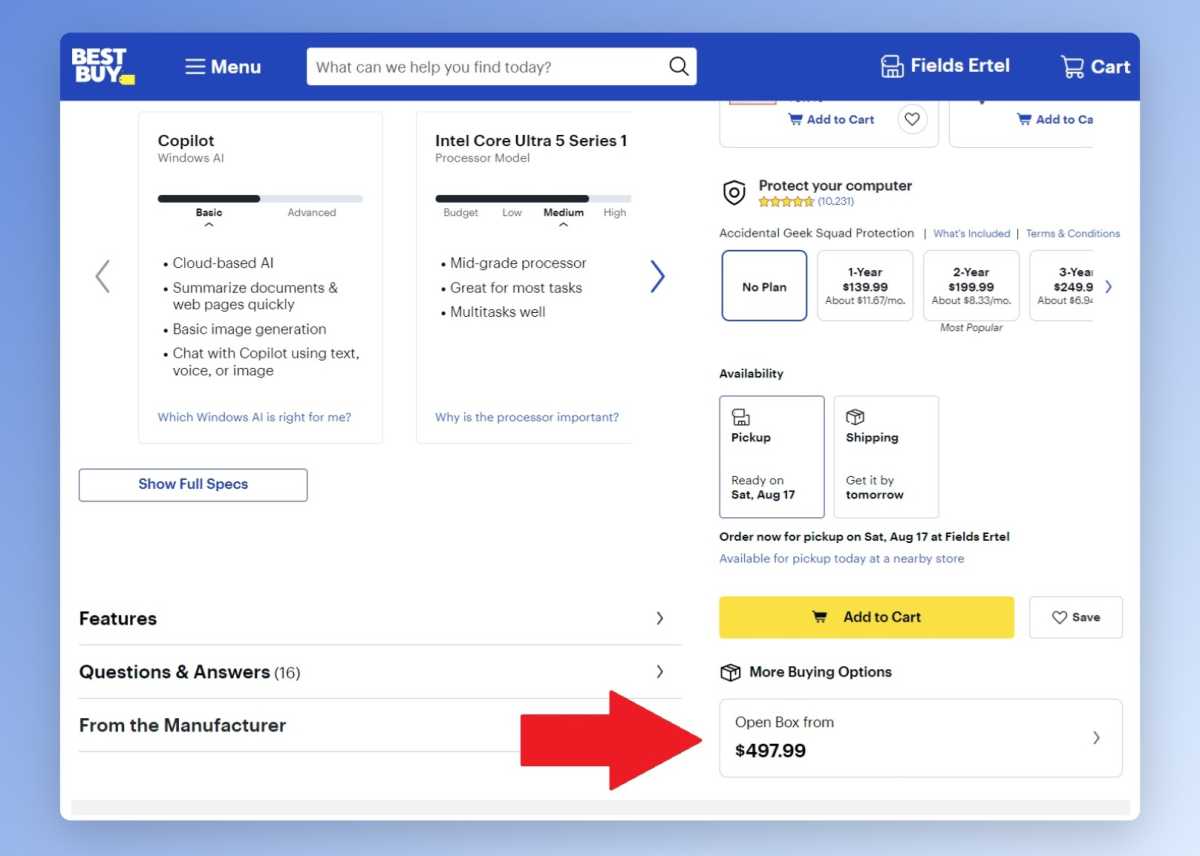Open the Cart
The width and height of the screenshot is (1200, 856).
tap(1095, 67)
